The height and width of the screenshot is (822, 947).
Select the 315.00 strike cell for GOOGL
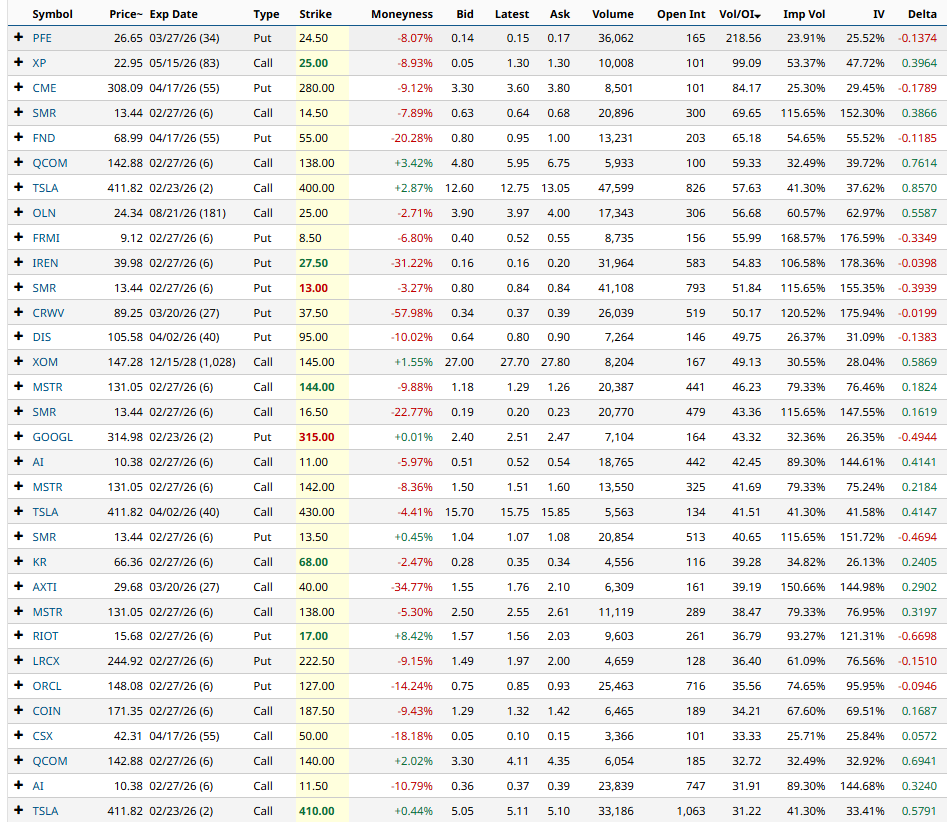(316, 437)
